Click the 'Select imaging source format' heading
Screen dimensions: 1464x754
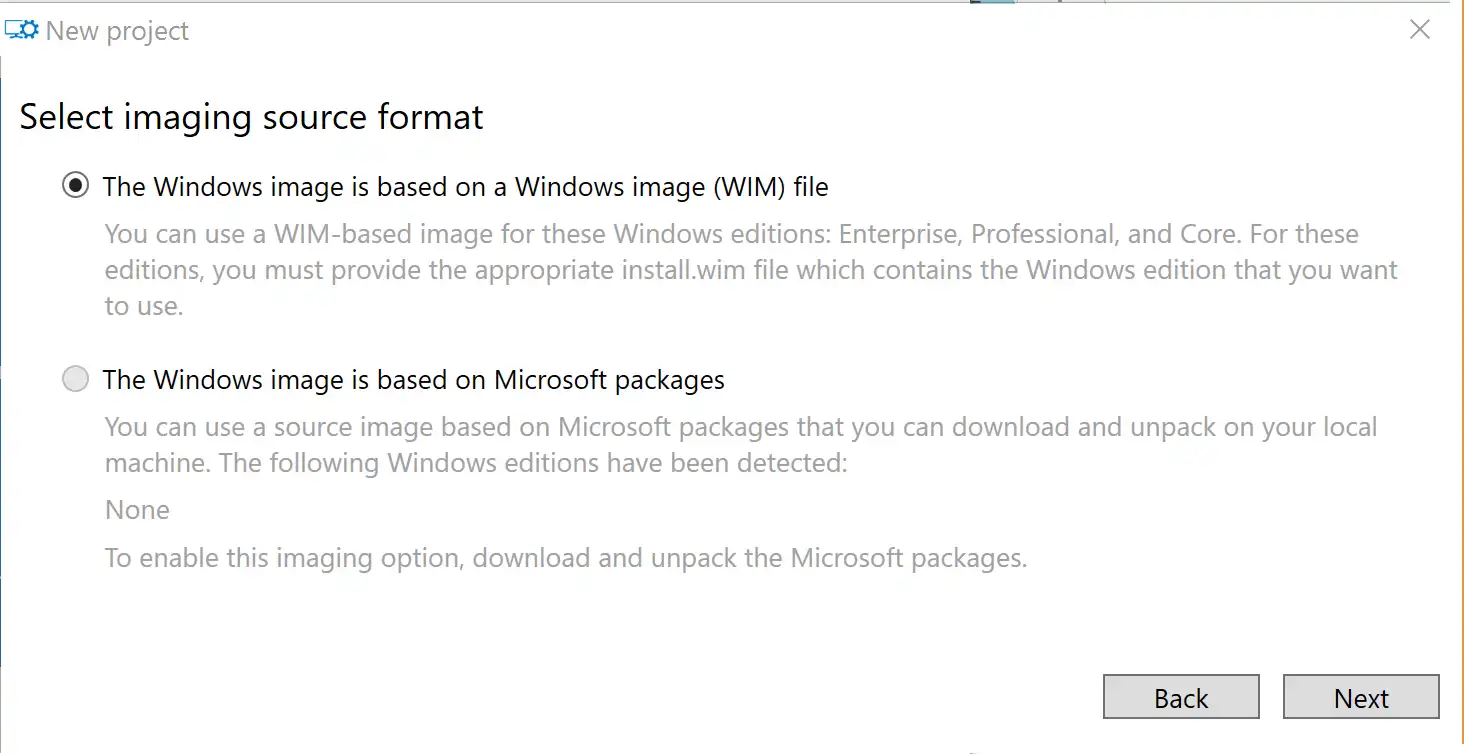click(251, 117)
